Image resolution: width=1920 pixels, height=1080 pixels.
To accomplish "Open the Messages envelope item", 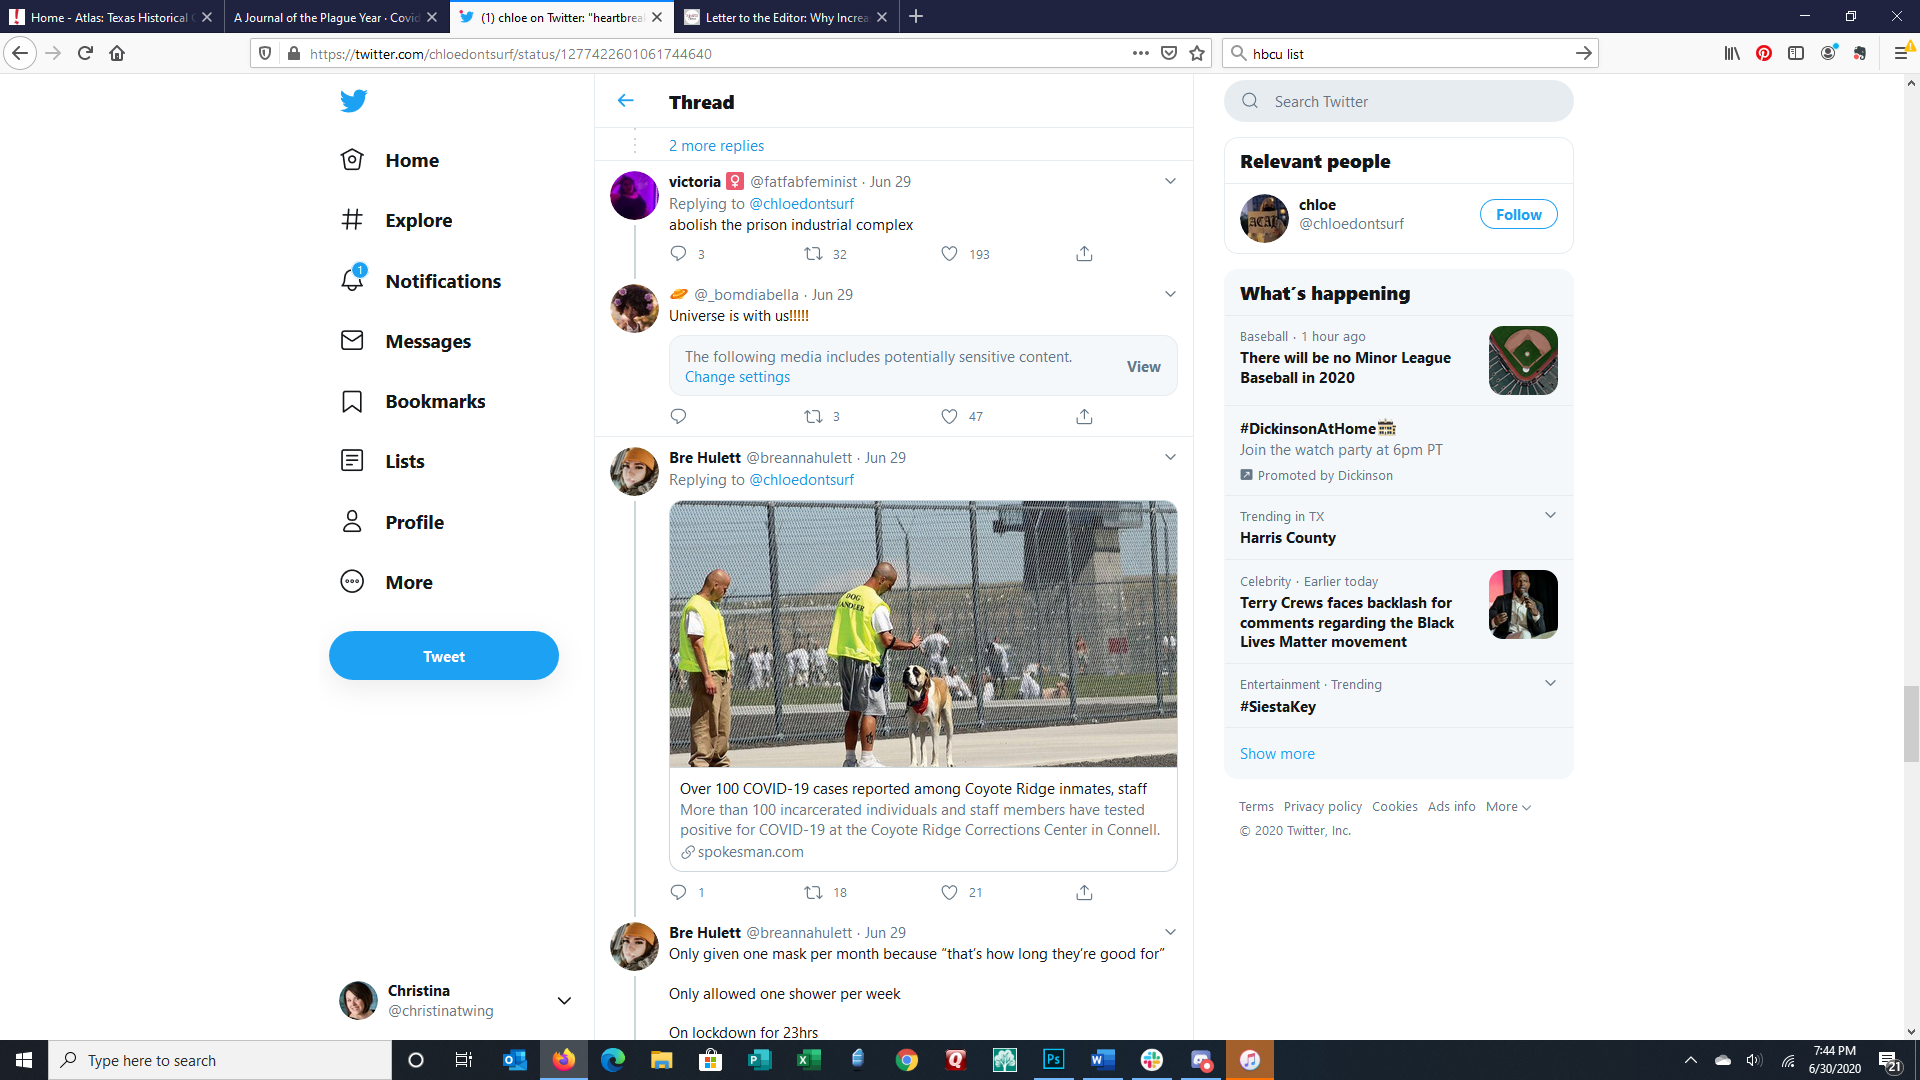I will [406, 341].
